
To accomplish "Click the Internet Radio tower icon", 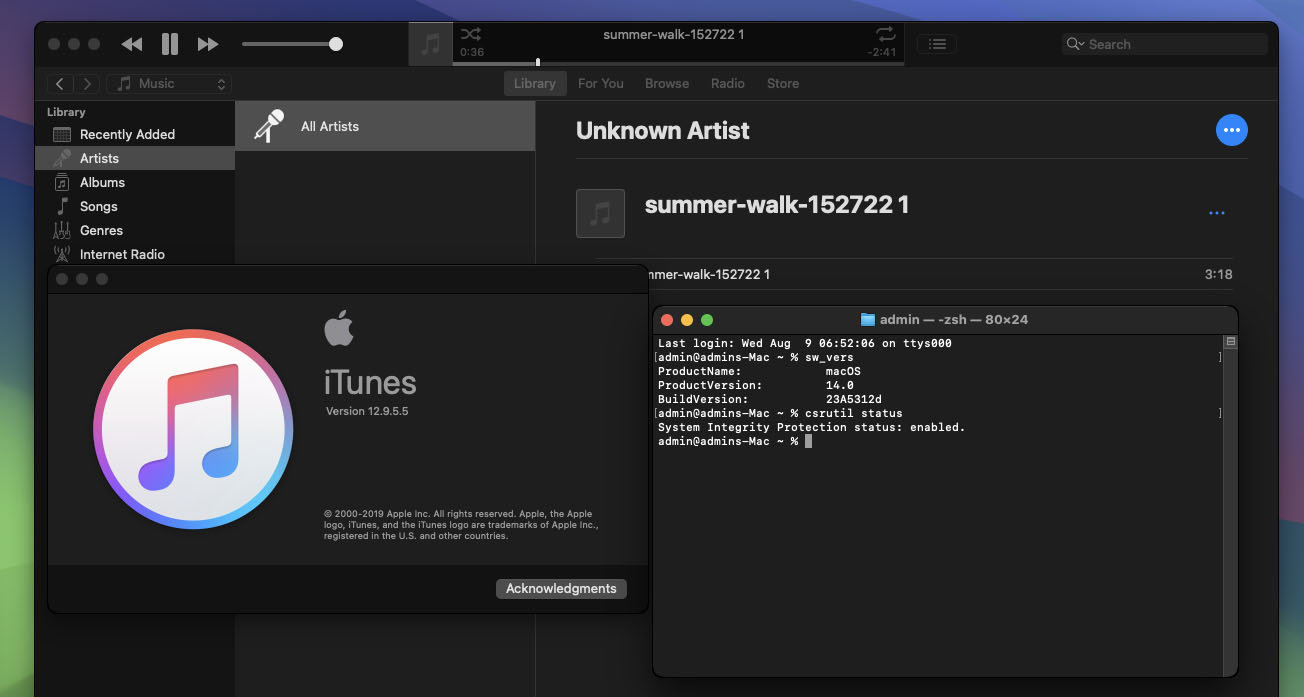I will (x=62, y=254).
